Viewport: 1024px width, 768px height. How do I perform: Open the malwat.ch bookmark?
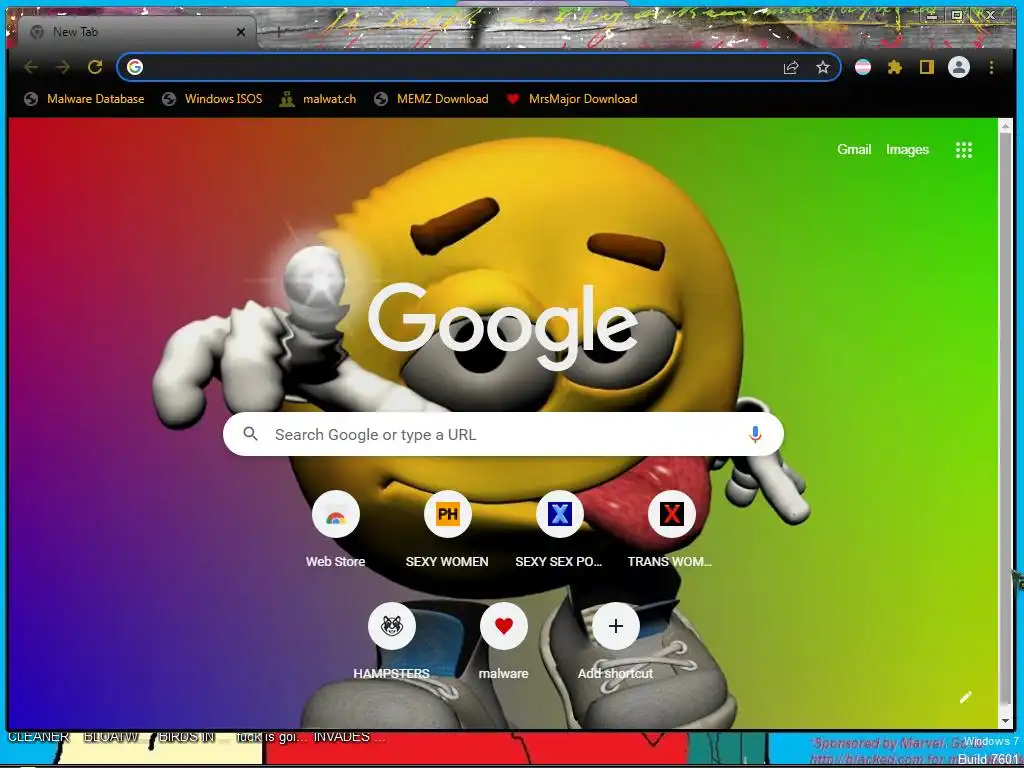pyautogui.click(x=318, y=99)
